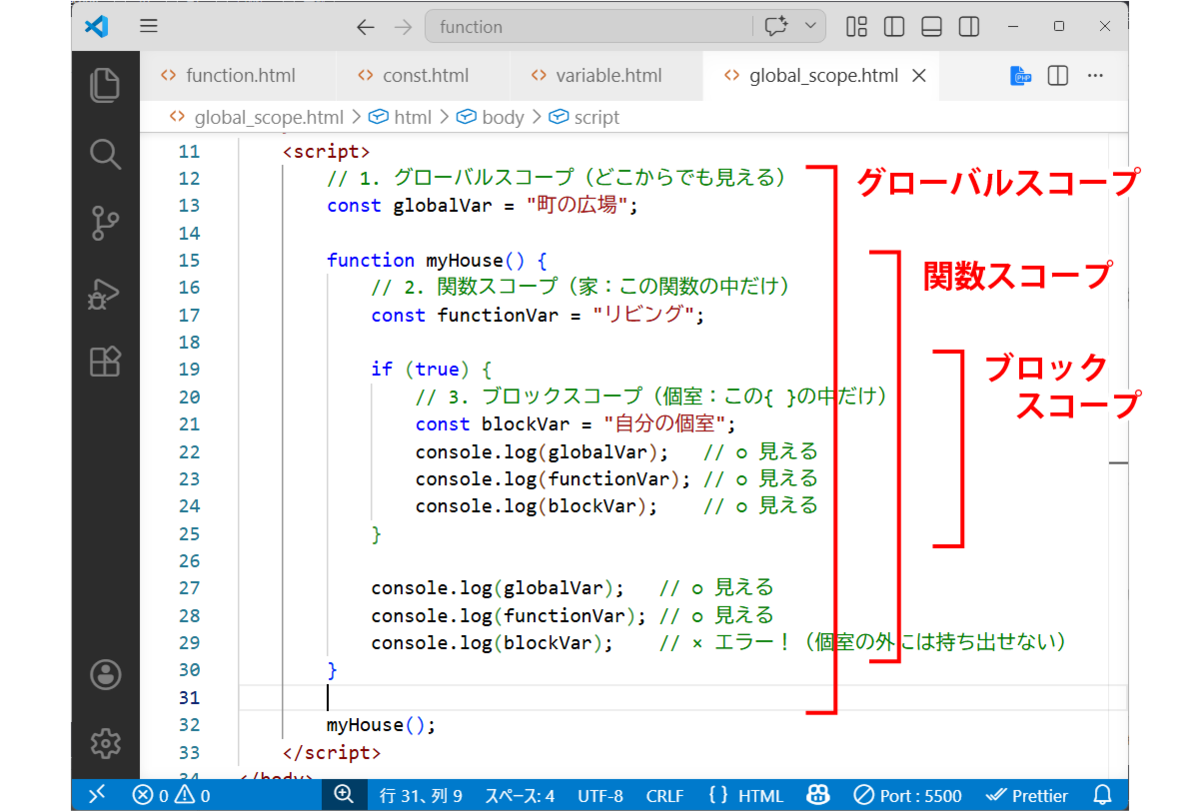Open the notifications bell
This screenshot has width=1200, height=811.
(x=1103, y=796)
